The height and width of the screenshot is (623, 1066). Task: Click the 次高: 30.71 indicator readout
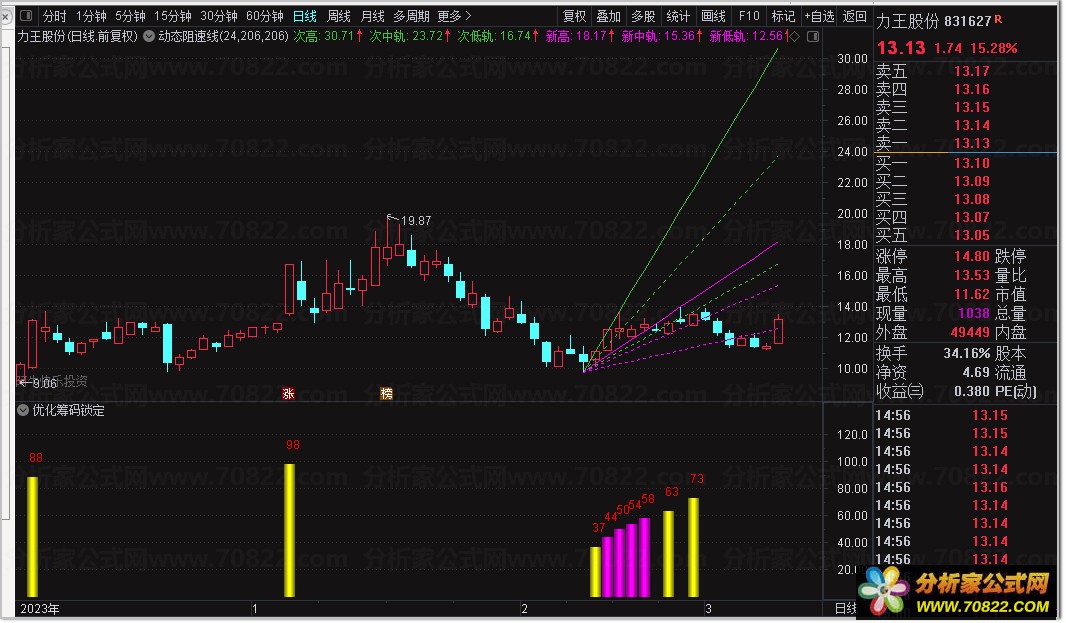pyautogui.click(x=328, y=36)
